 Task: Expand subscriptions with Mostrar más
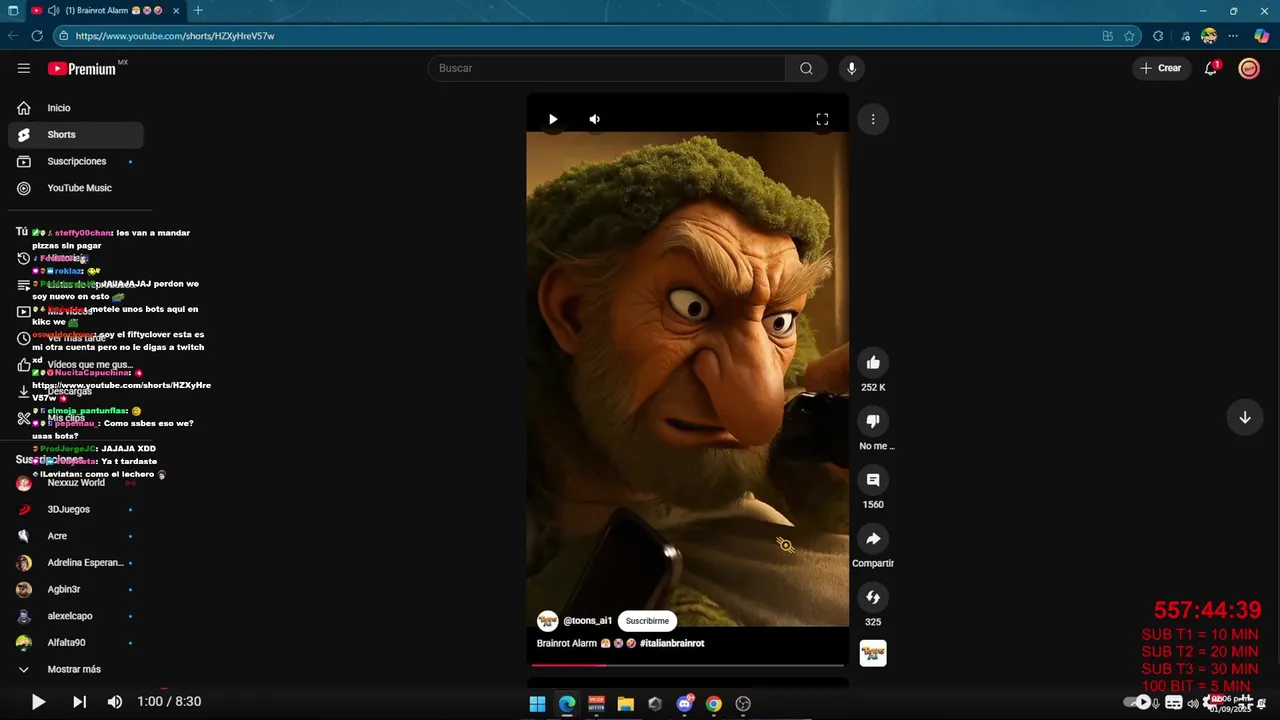tap(76, 669)
